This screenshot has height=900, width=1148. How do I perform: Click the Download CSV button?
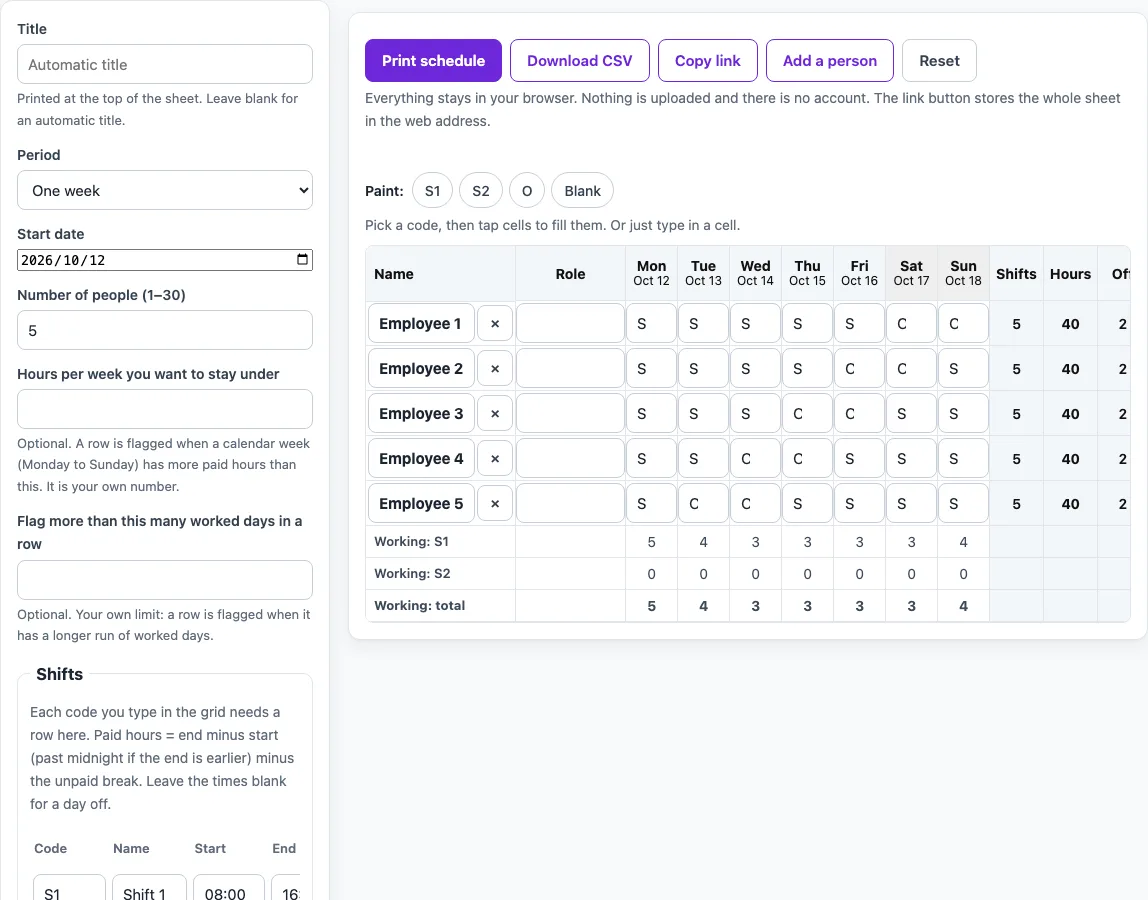point(580,61)
